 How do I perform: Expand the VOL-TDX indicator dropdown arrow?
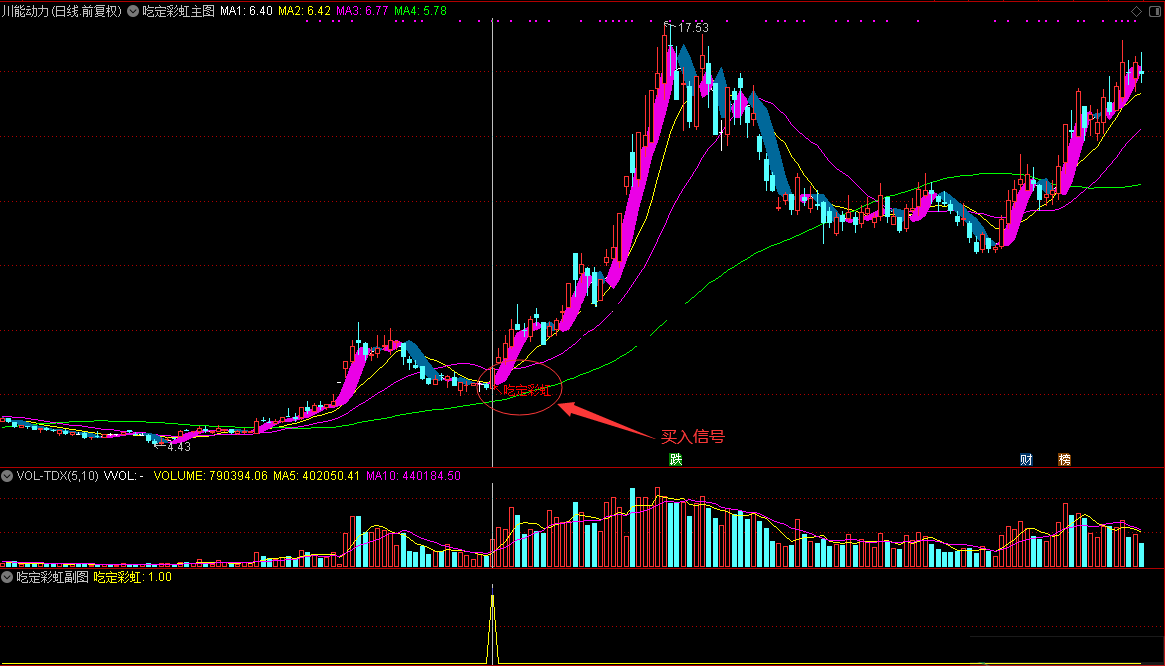[x=8, y=476]
